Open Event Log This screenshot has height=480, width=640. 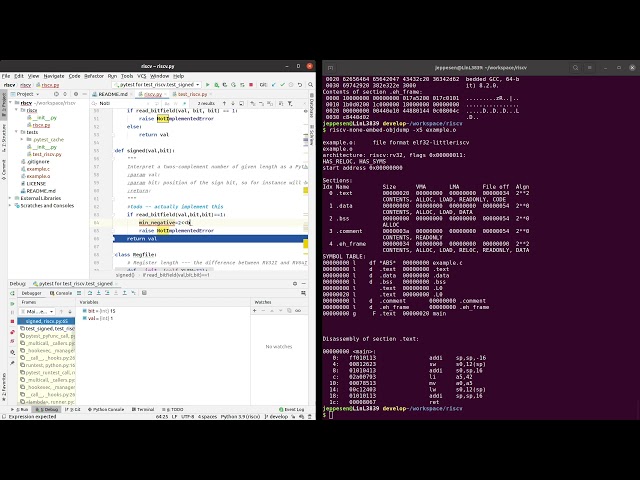click(x=291, y=409)
